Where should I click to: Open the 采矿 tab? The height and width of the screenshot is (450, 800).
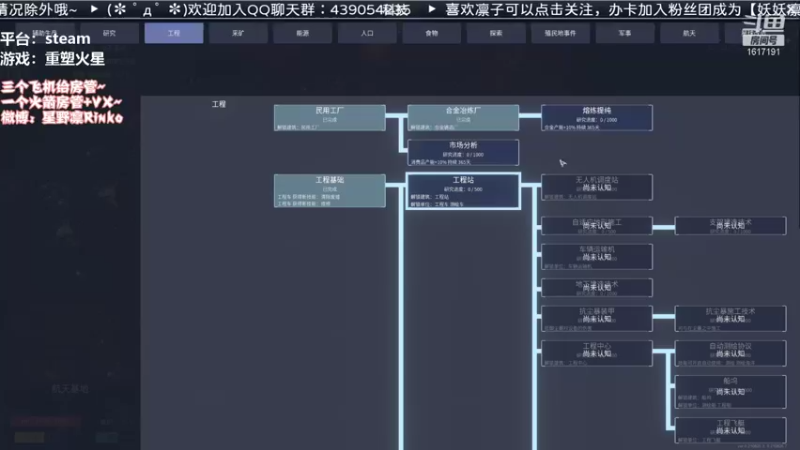pos(238,33)
